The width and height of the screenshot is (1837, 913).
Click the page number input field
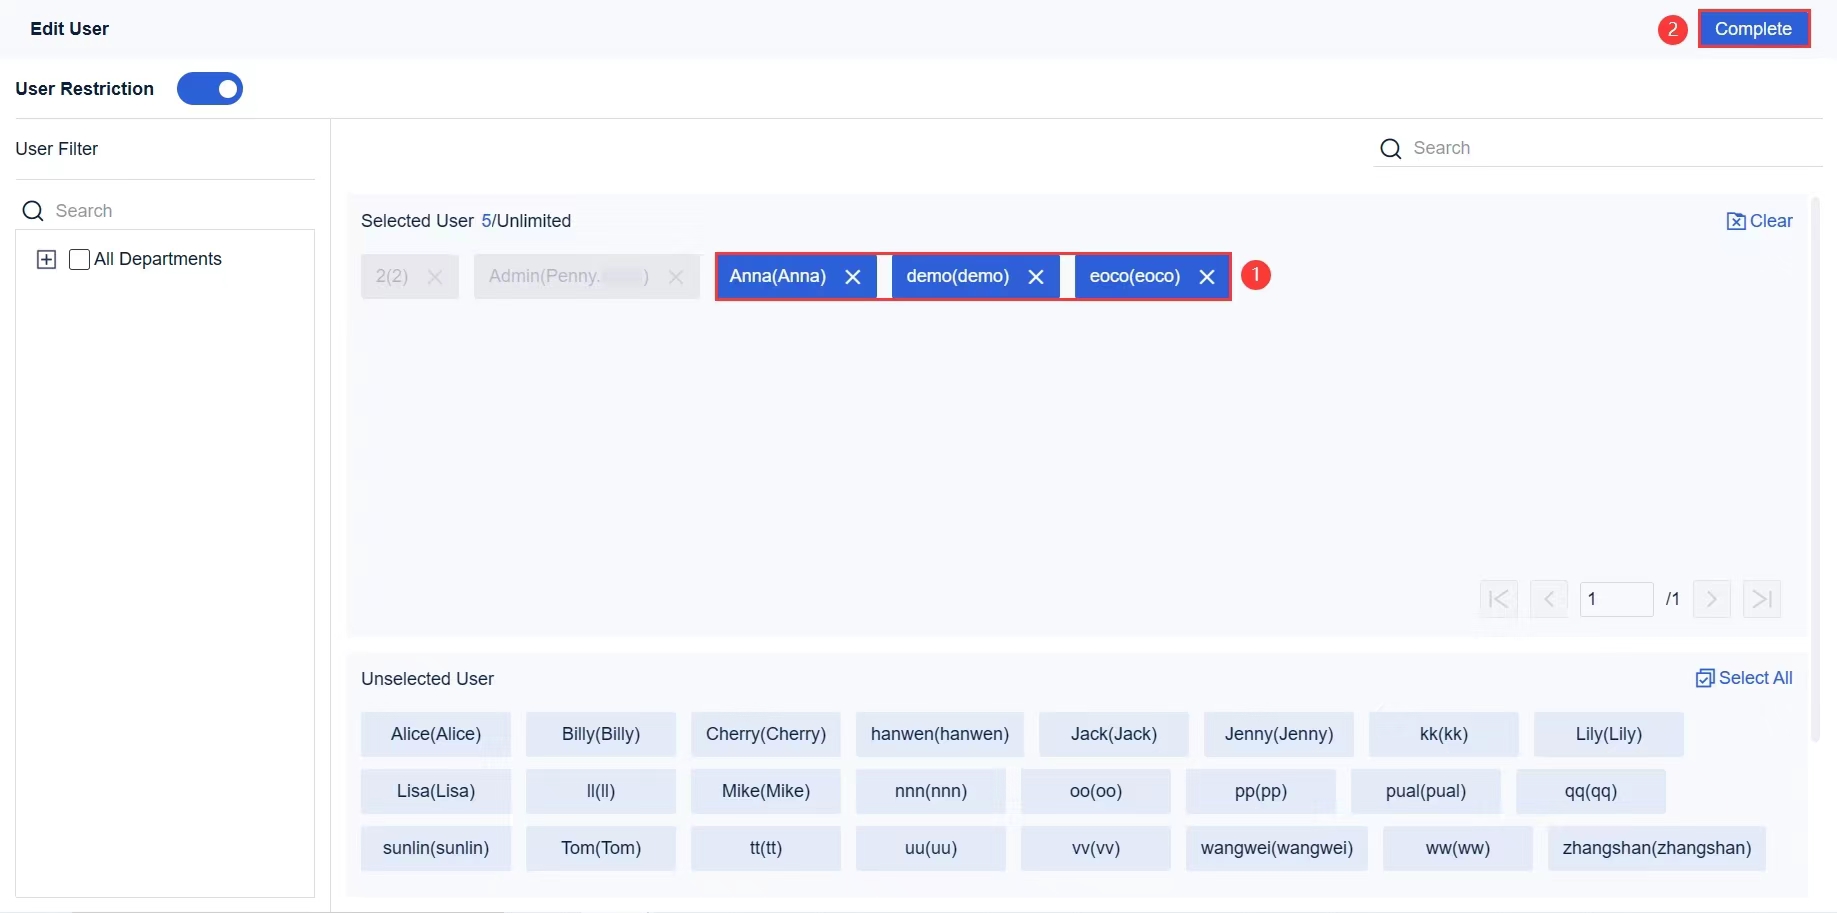click(x=1616, y=598)
